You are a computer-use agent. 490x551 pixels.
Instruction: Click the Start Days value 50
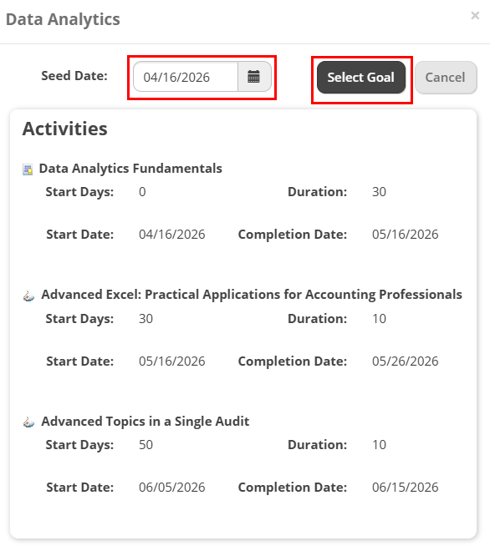[146, 445]
